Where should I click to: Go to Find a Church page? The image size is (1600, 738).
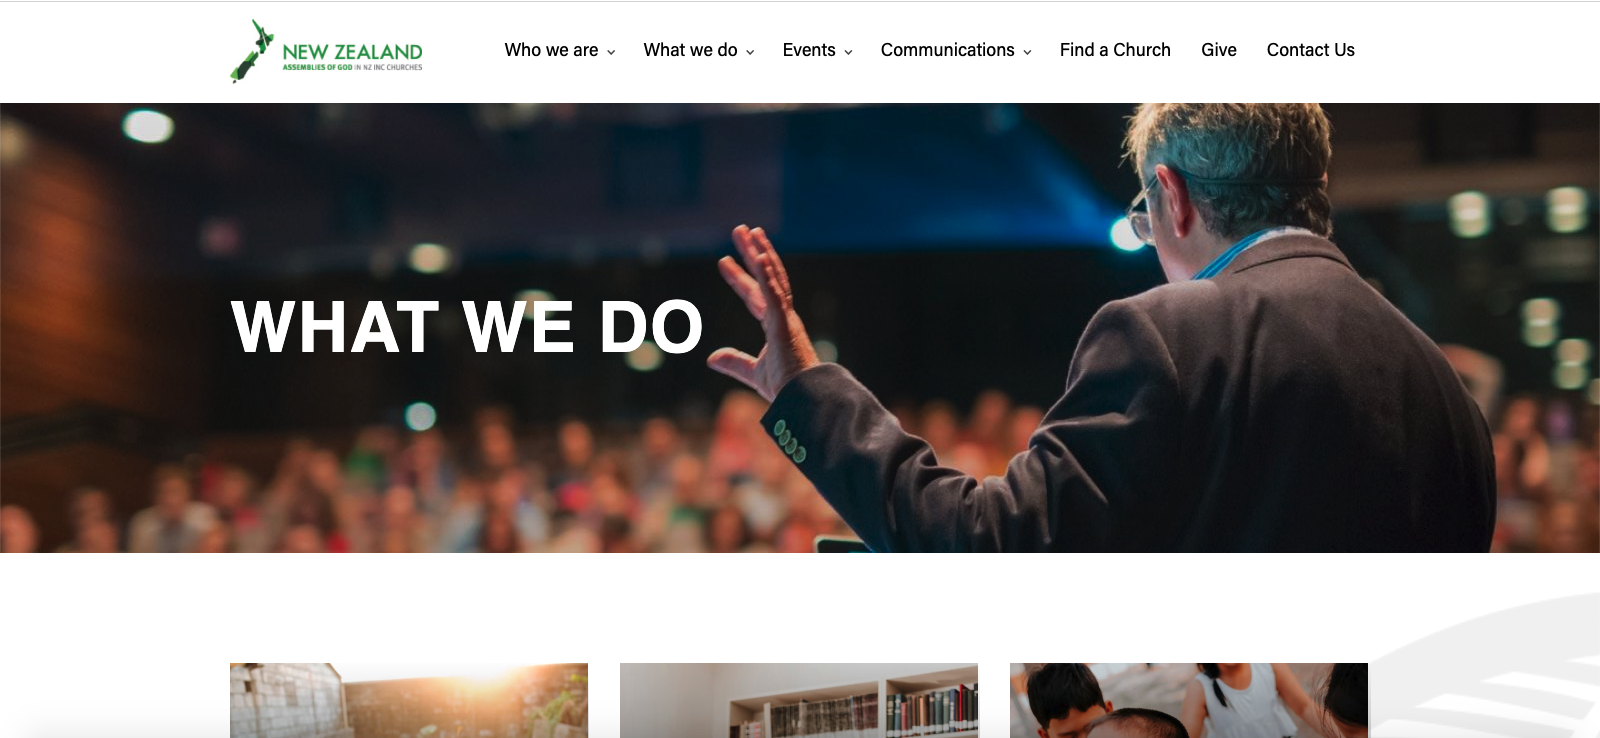coord(1115,50)
